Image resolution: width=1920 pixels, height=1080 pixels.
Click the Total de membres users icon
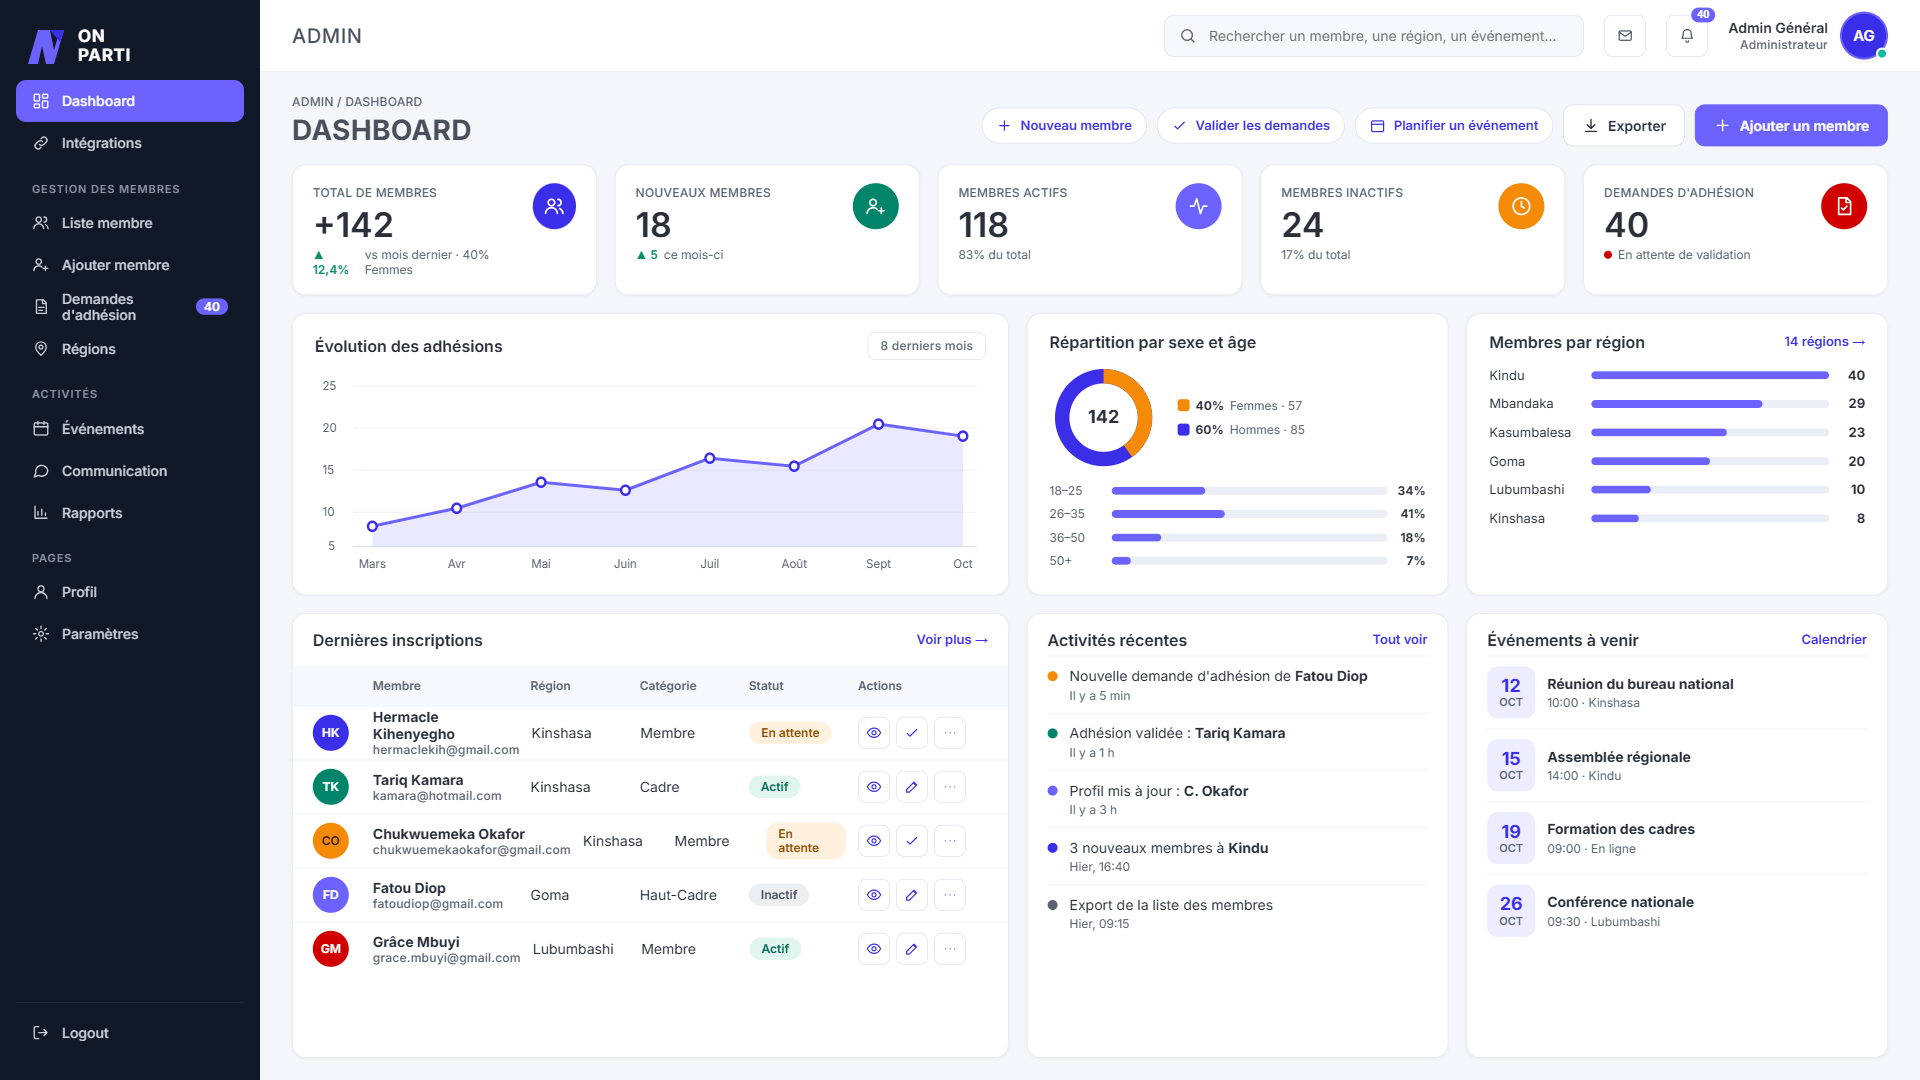pyautogui.click(x=554, y=206)
